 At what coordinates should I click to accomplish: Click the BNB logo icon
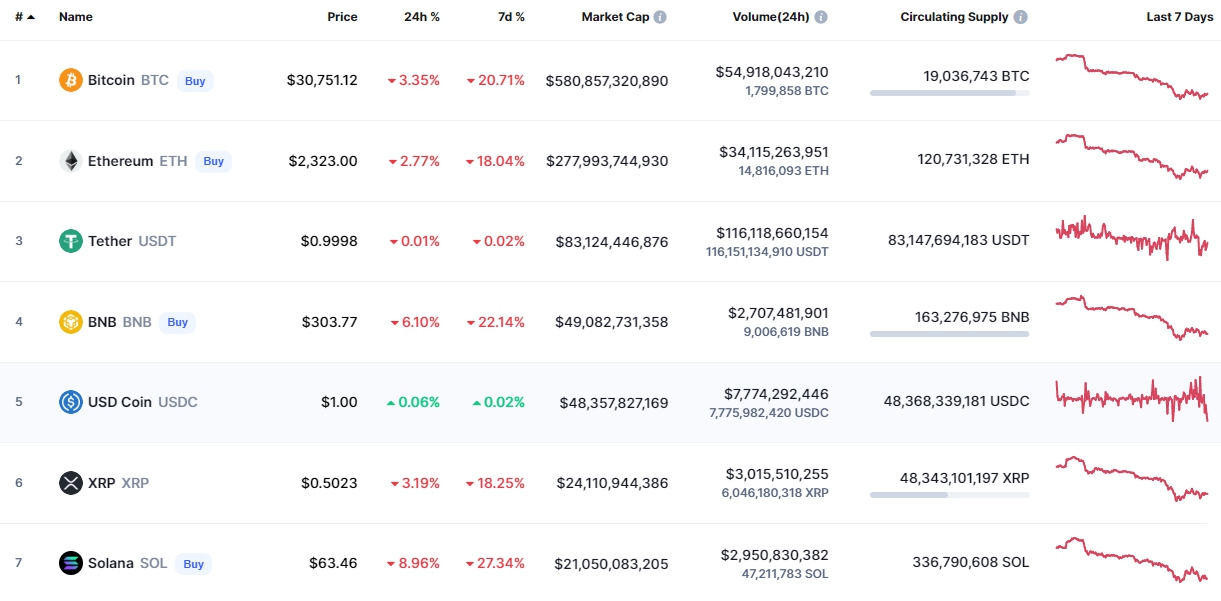(71, 322)
